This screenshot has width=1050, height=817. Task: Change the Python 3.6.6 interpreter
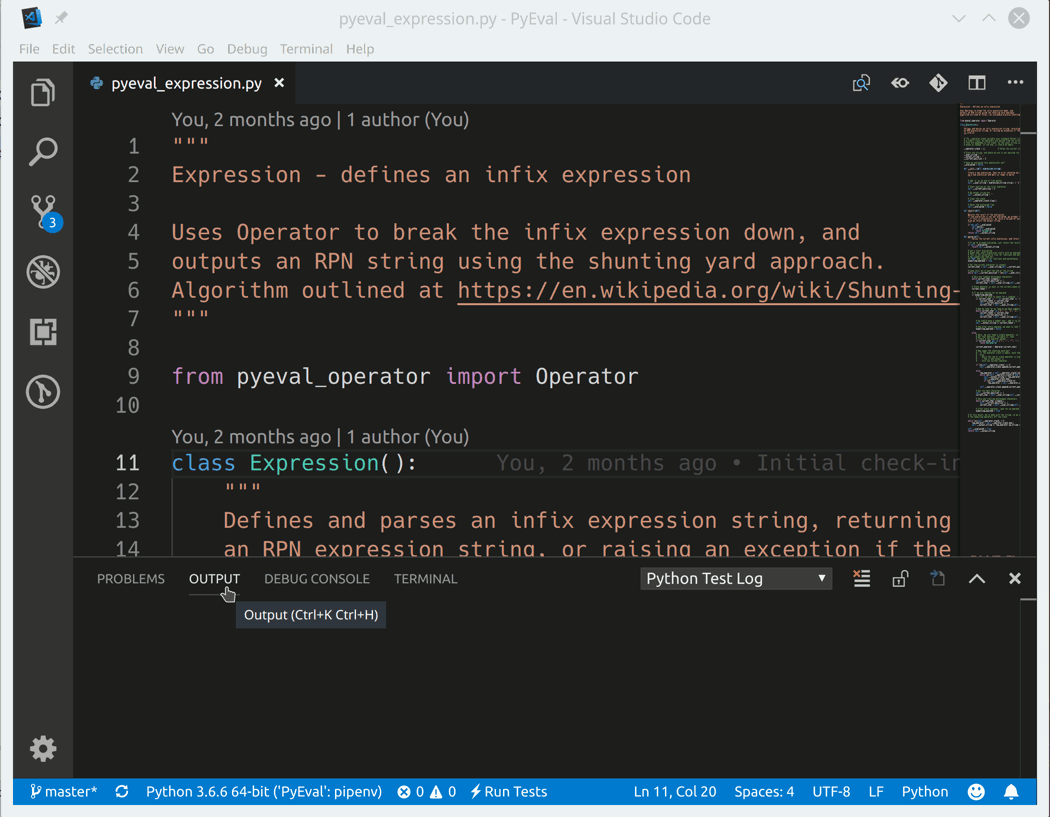click(x=264, y=791)
